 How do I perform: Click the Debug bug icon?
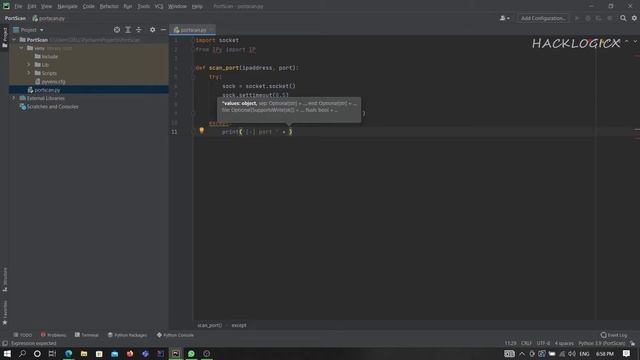click(588, 18)
